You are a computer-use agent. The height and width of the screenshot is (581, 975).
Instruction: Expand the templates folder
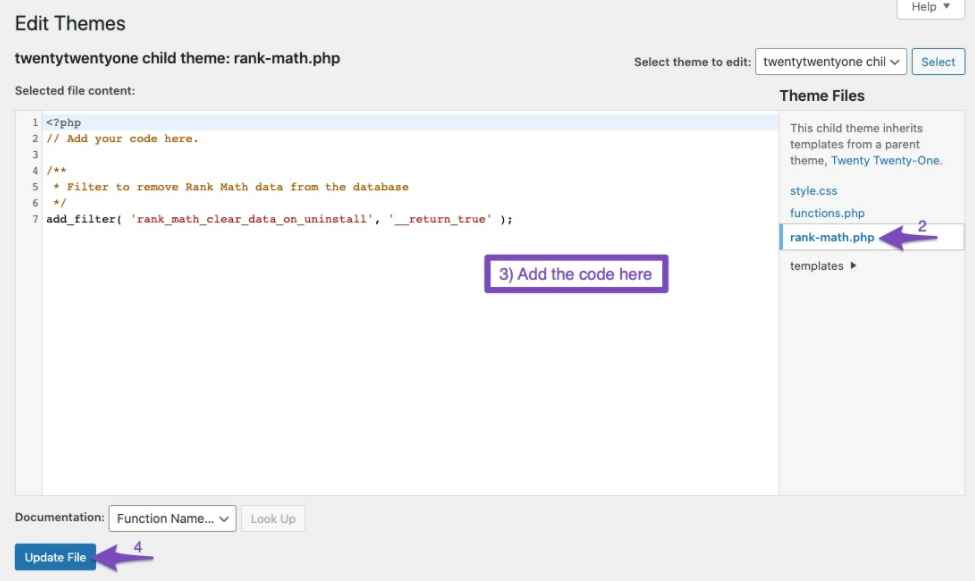(x=823, y=266)
